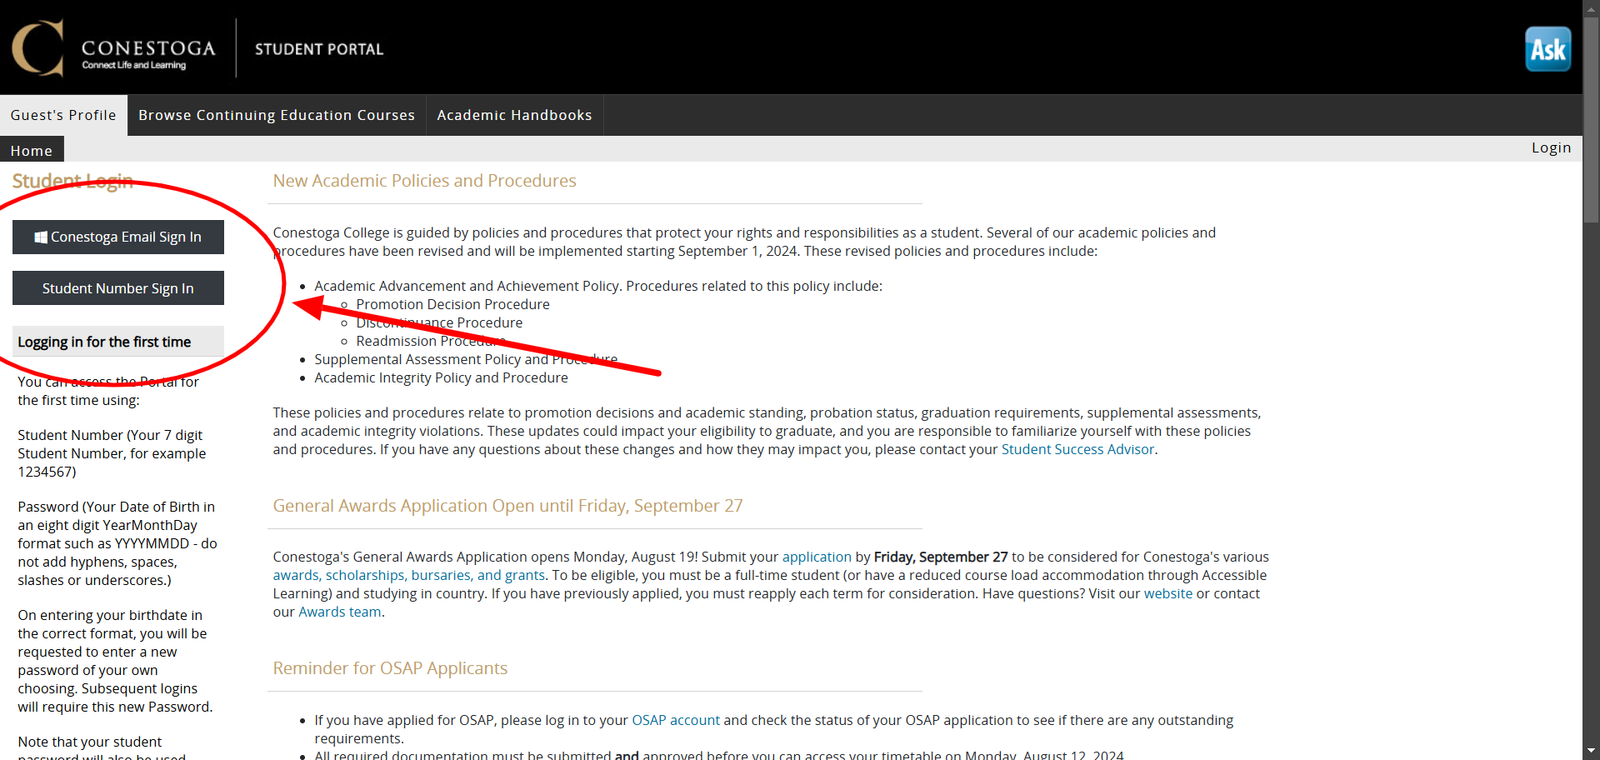Open Browse Continuing Education Courses tab
Viewport: 1600px width, 760px height.
click(x=277, y=115)
